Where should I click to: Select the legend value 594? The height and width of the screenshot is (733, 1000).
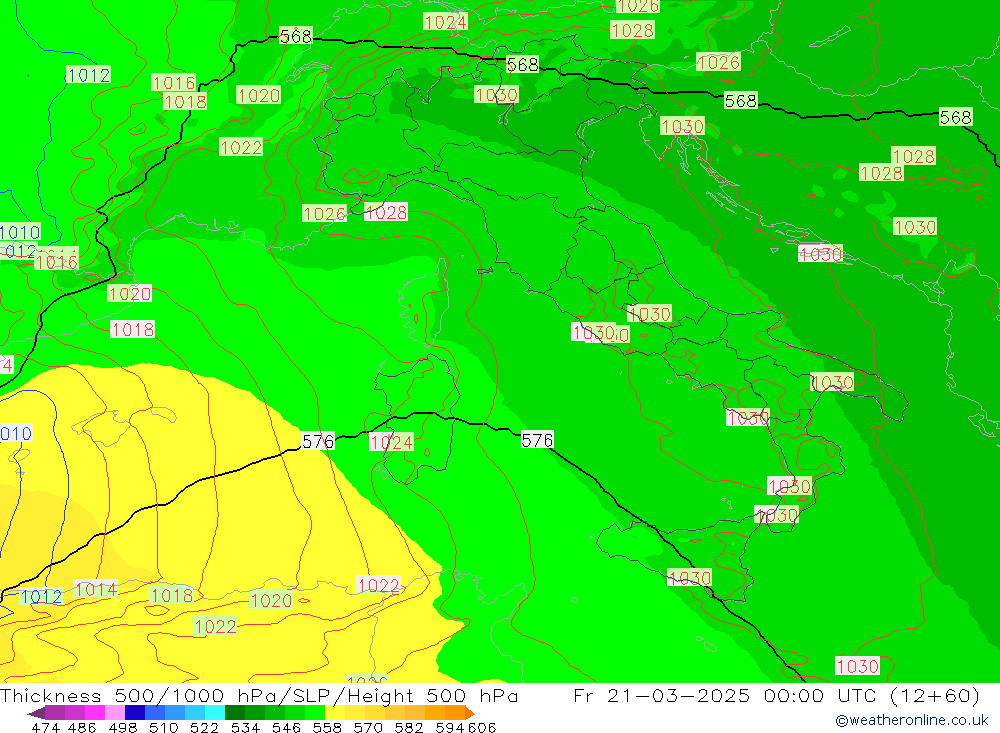(450, 727)
